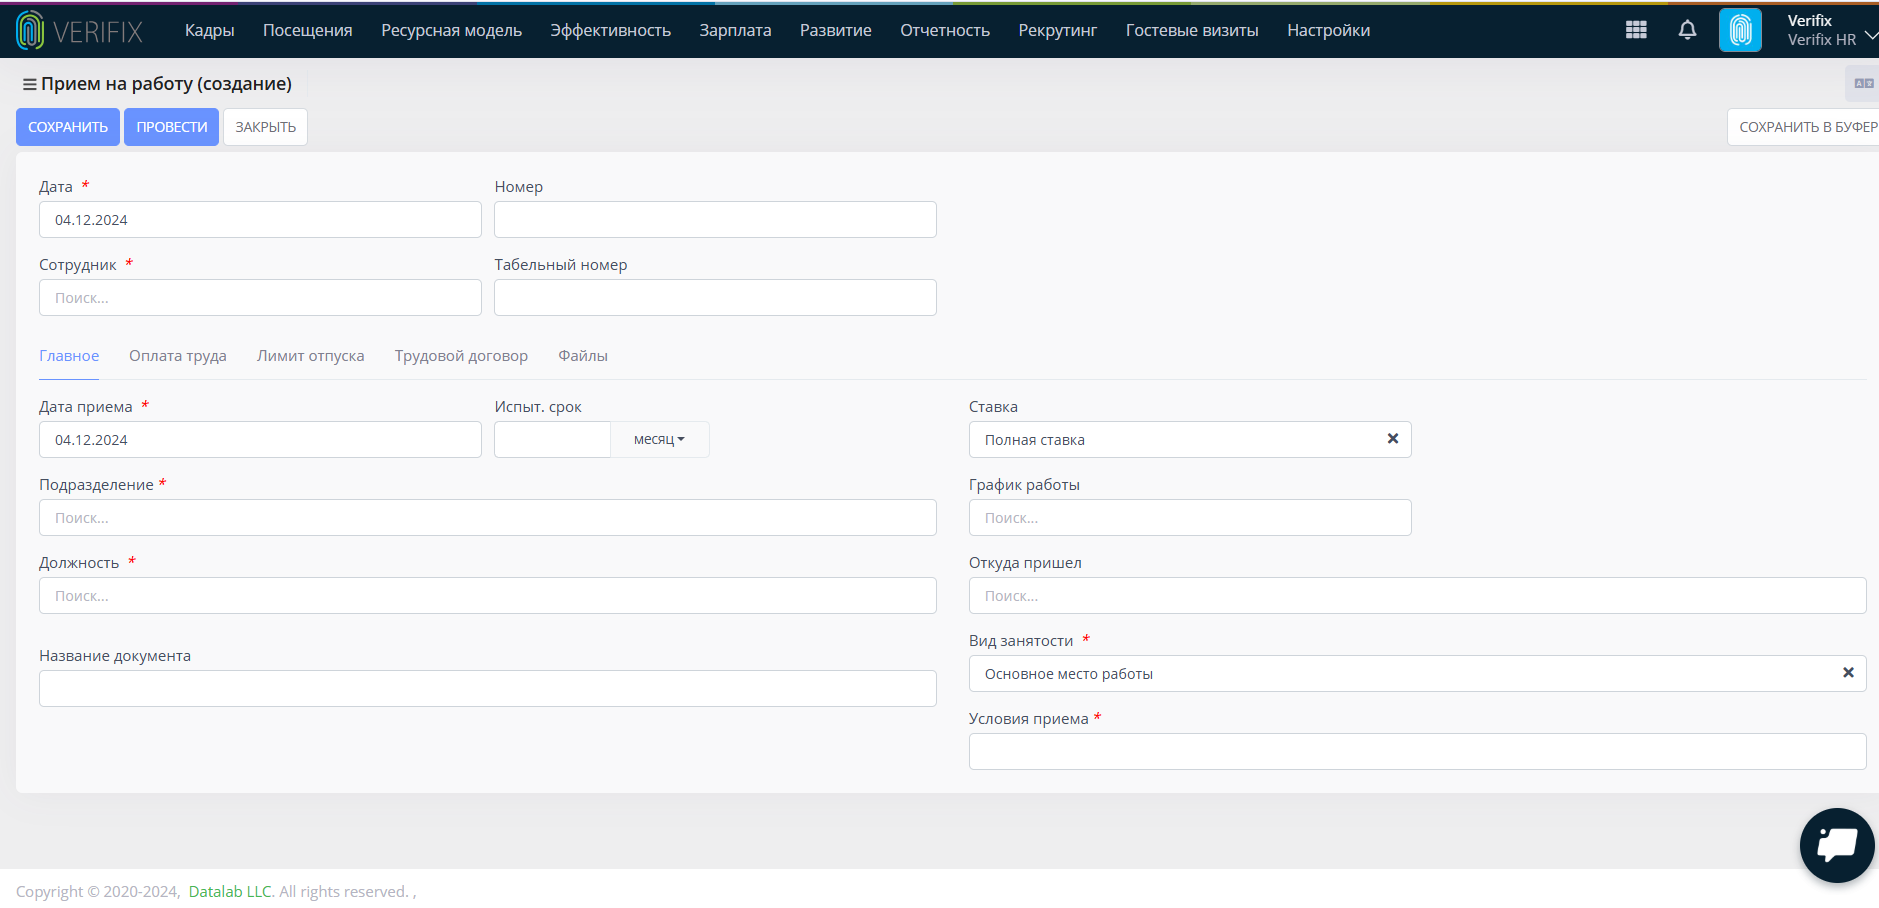Click the ПРОВЕСТИ button
This screenshot has width=1879, height=908.
click(x=172, y=127)
